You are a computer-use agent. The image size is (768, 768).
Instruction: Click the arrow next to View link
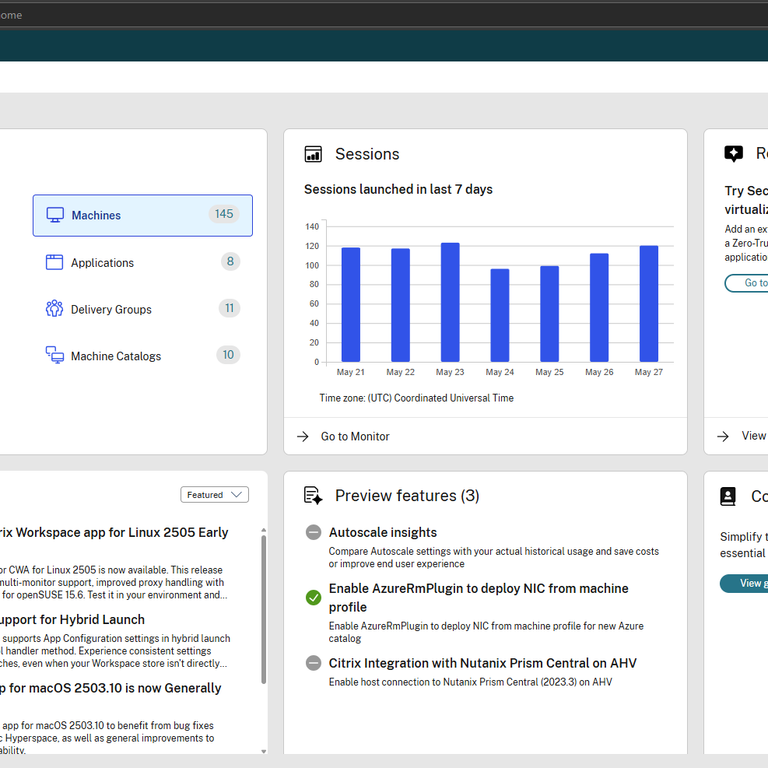point(723,436)
